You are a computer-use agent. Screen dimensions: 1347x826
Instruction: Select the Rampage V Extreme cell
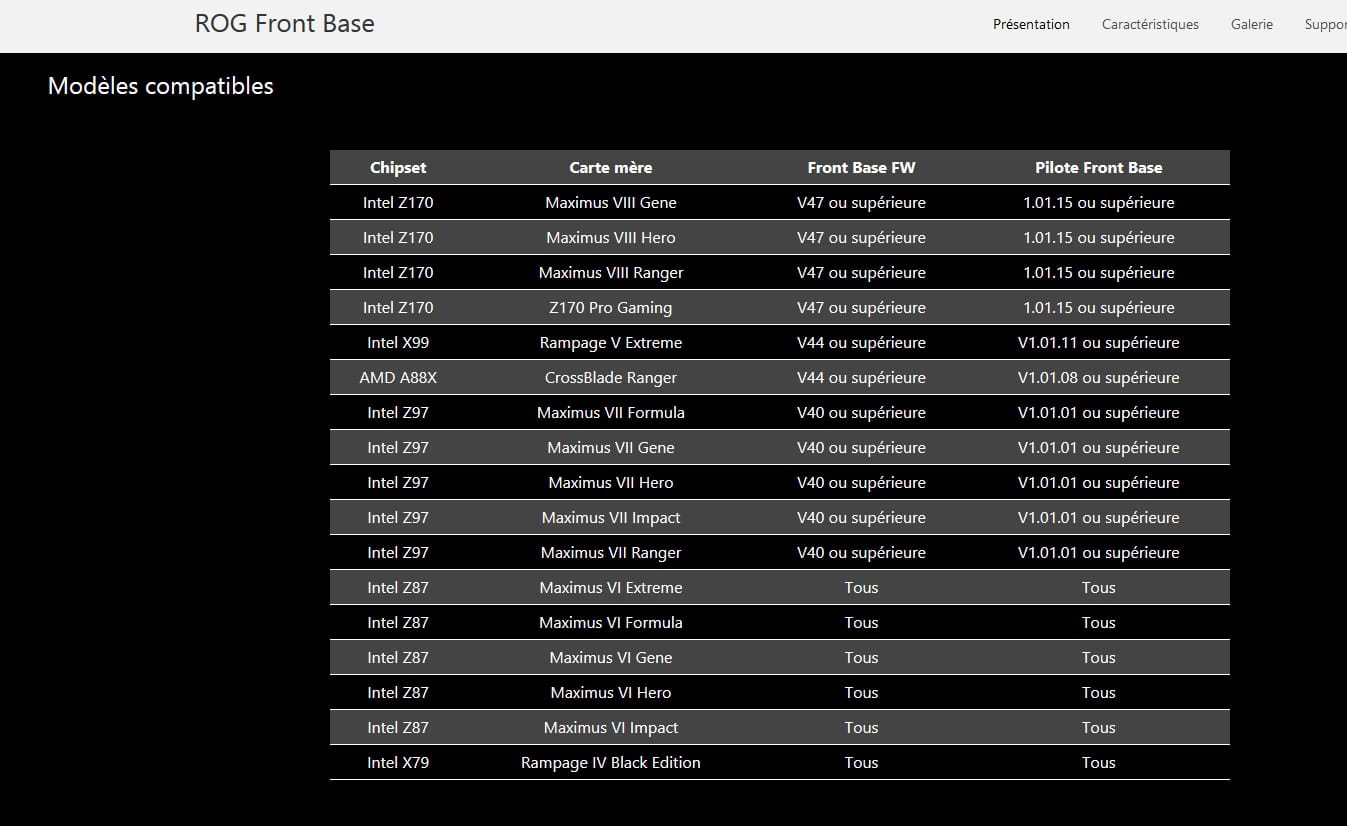click(x=611, y=343)
